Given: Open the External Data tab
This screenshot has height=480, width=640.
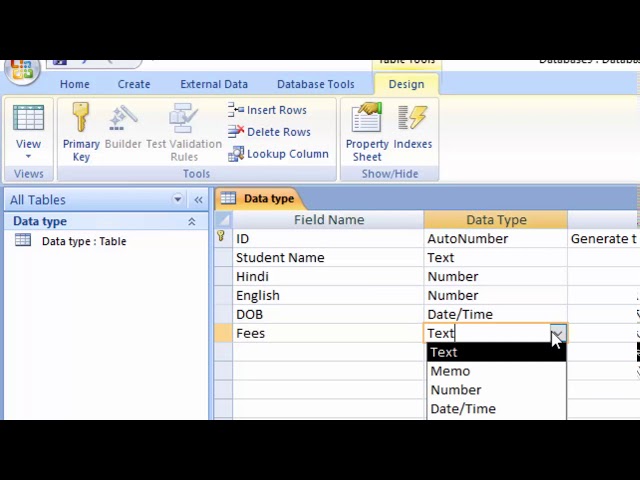Looking at the screenshot, I should coord(214,84).
